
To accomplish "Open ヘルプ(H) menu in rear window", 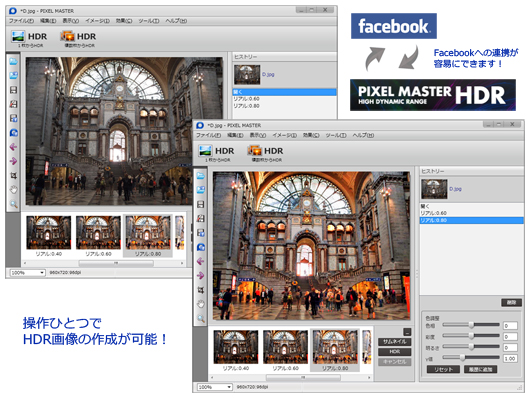I will click(x=176, y=21).
